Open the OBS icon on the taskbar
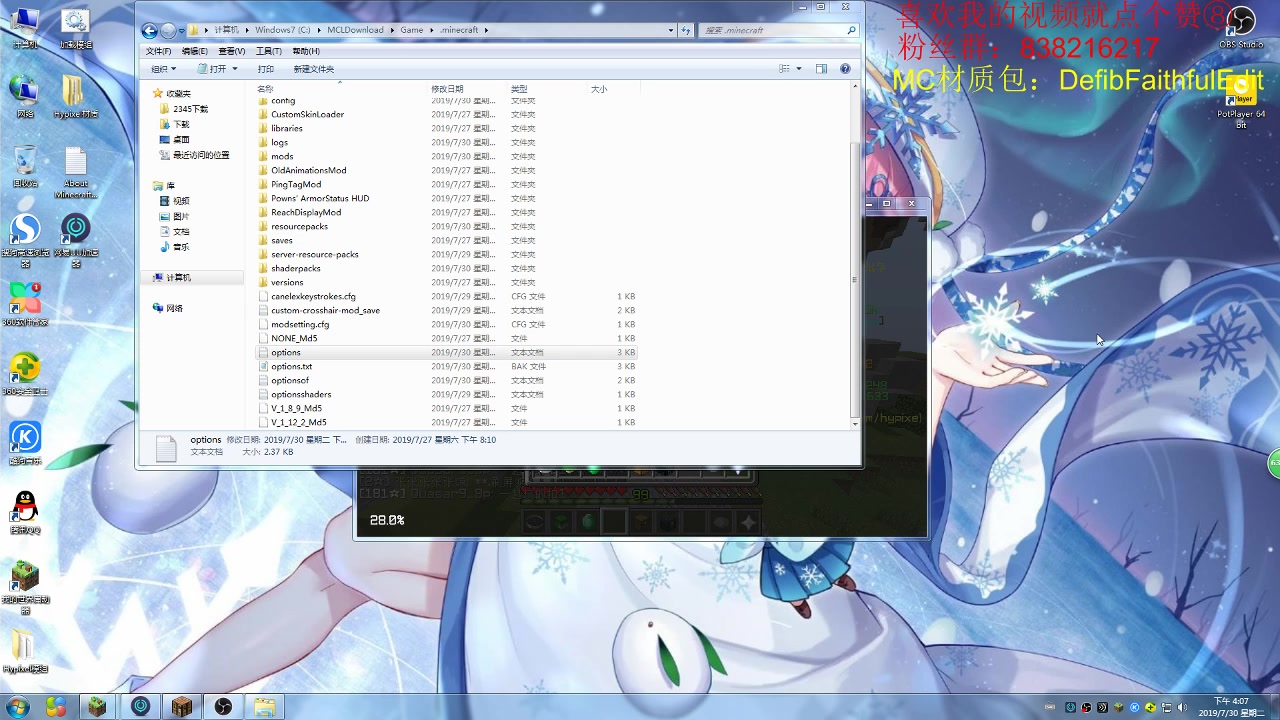The image size is (1280, 720). (223, 707)
